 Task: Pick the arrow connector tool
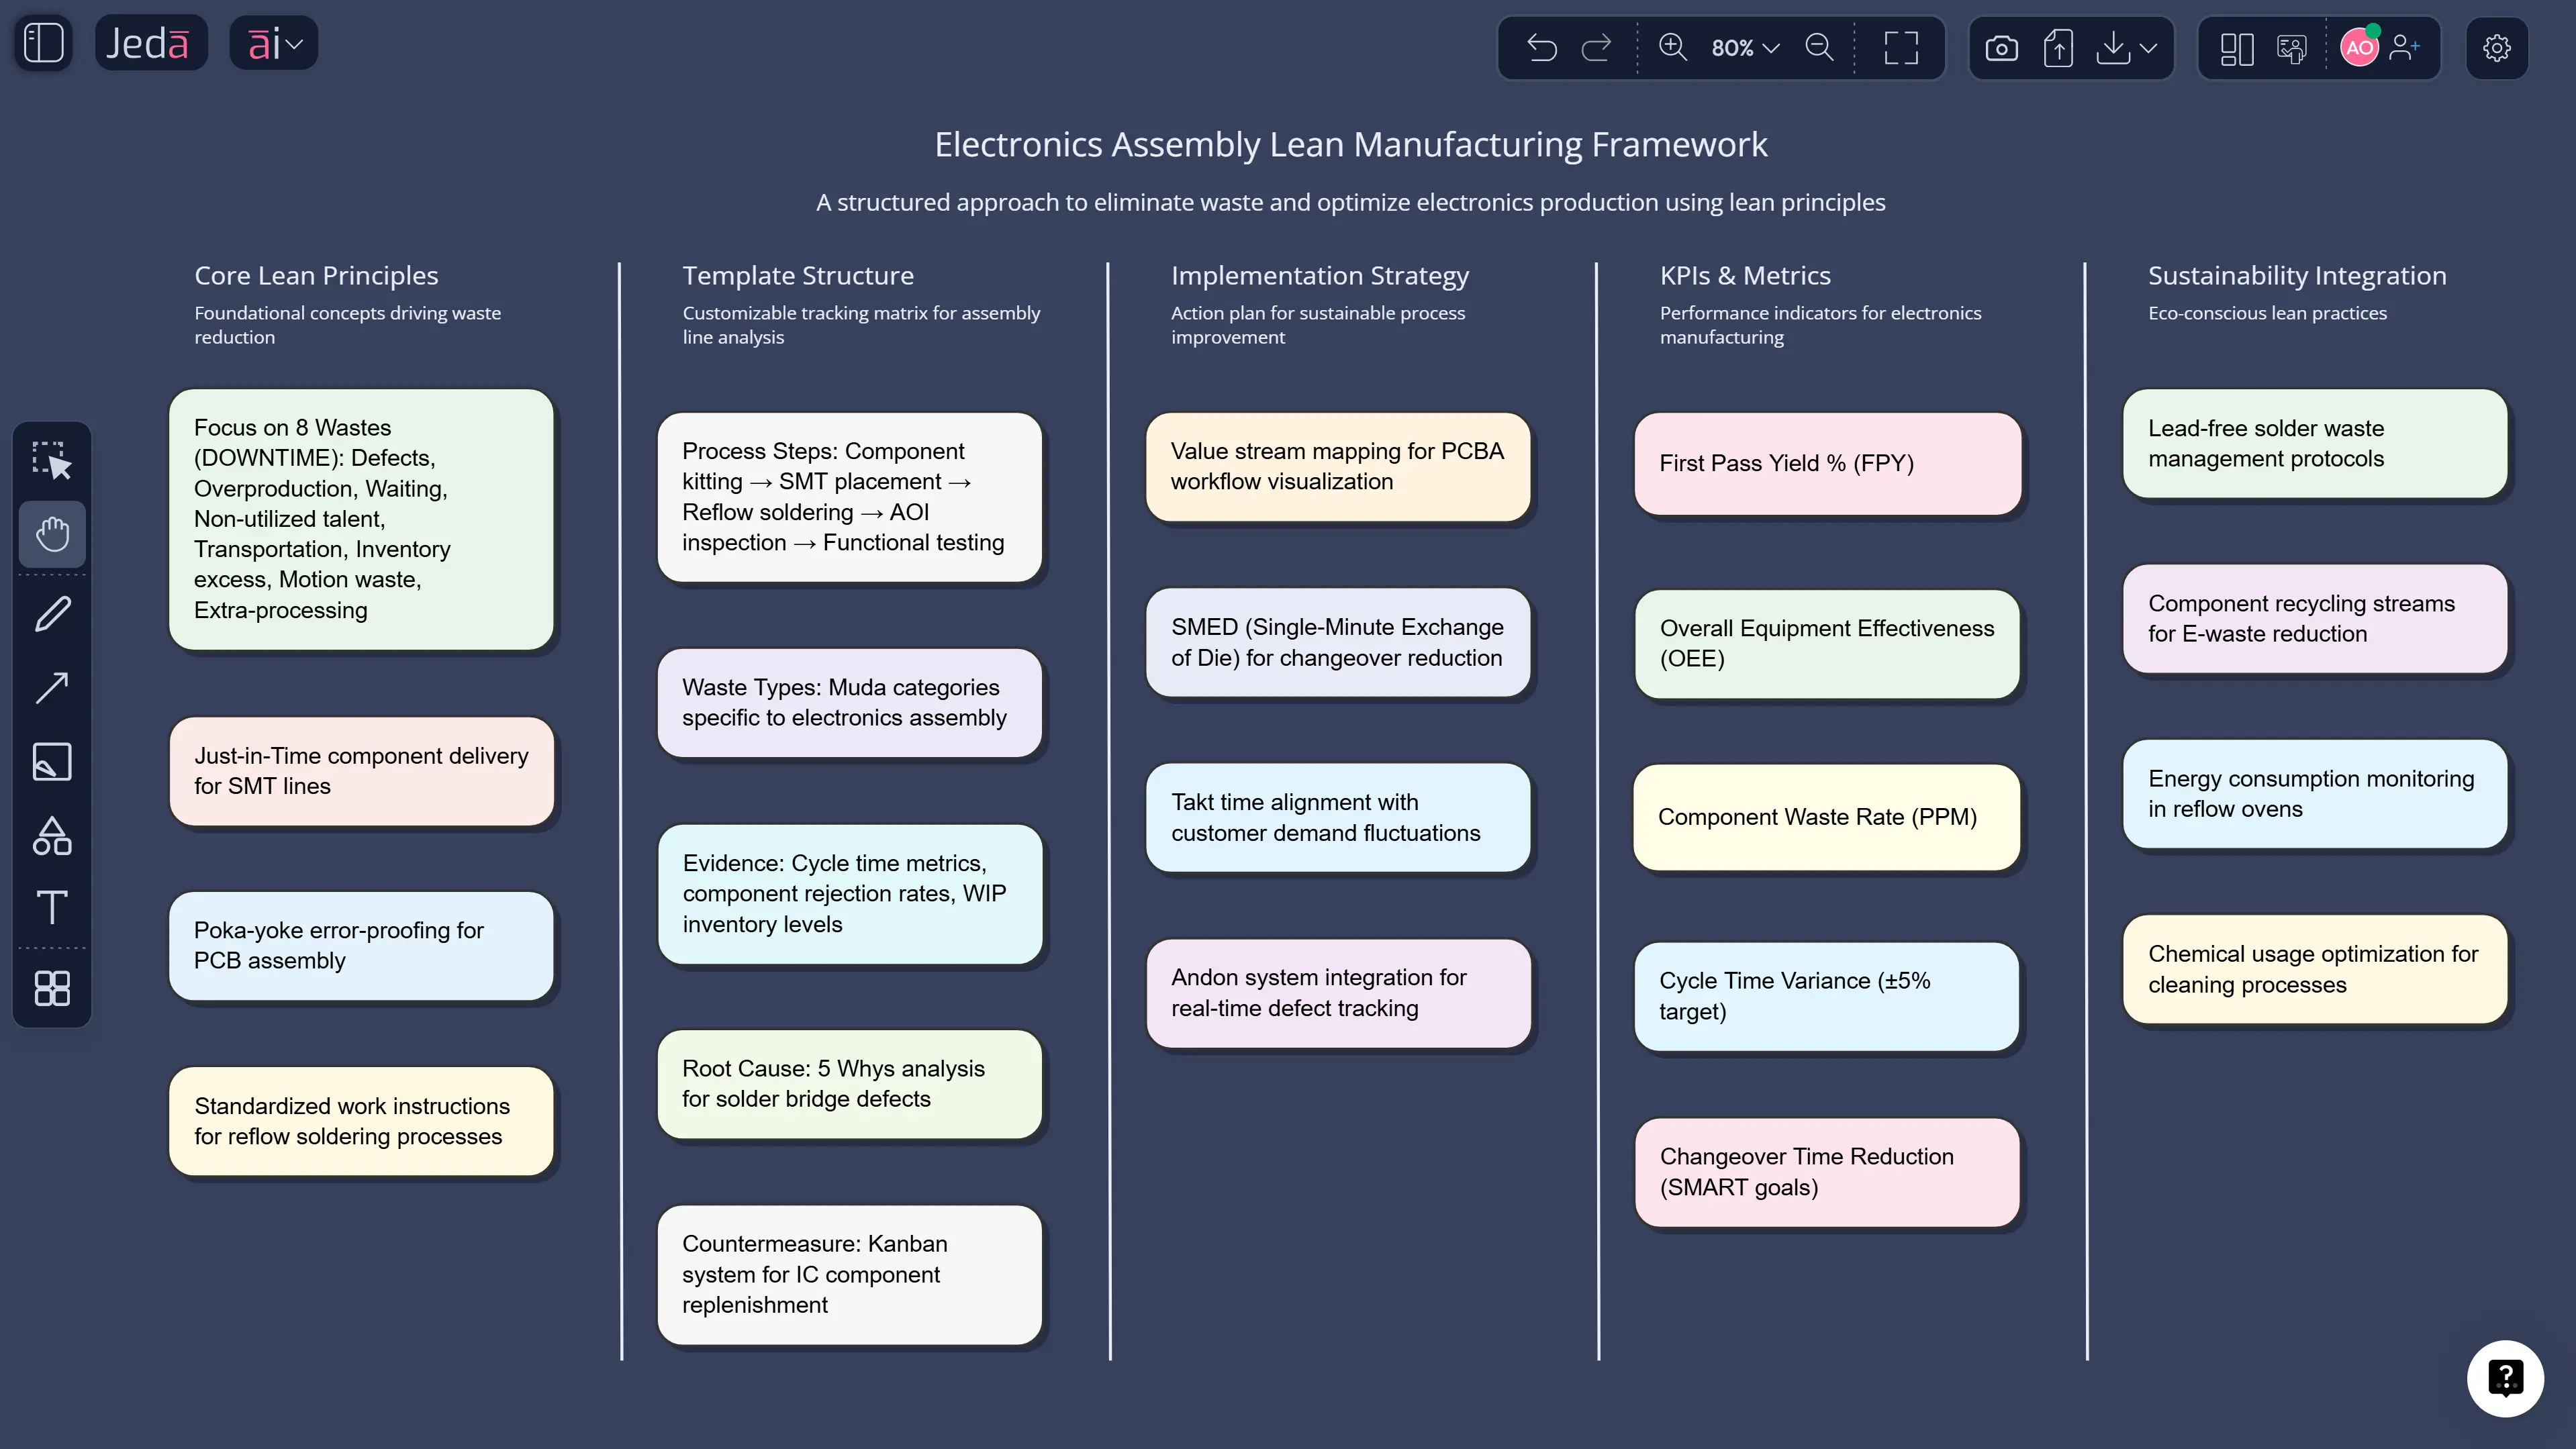point(51,687)
